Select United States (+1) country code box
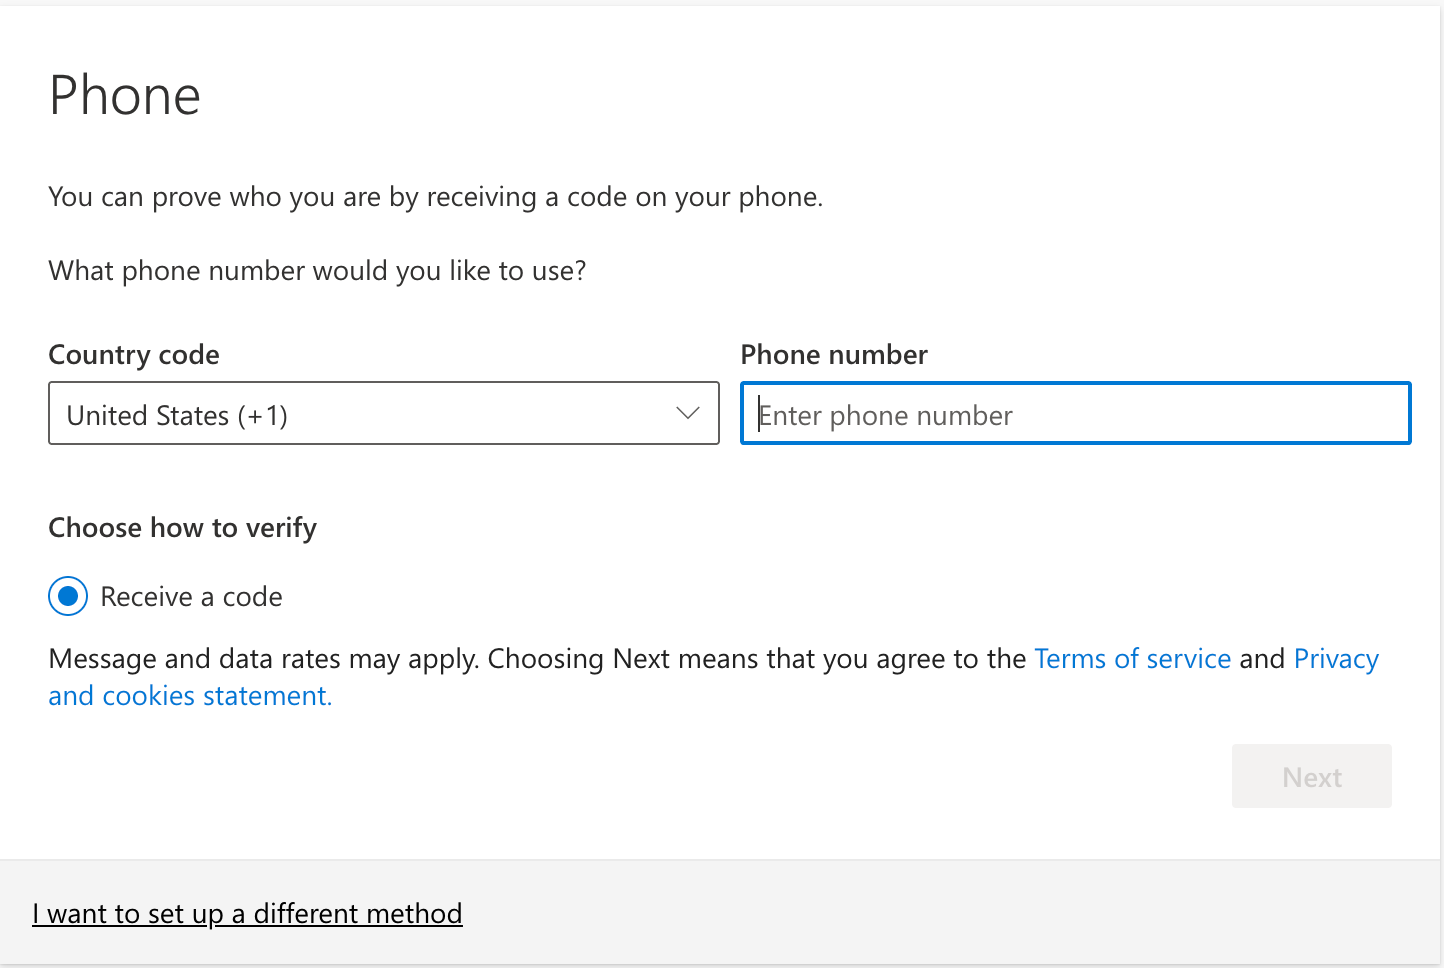Screen dimensions: 1444x968 point(383,413)
